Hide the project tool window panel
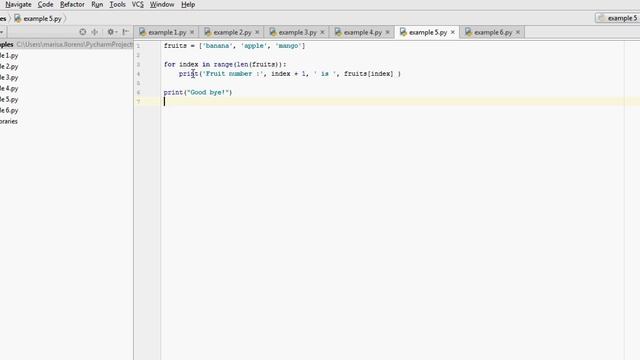This screenshot has height=360, width=640. [126, 32]
